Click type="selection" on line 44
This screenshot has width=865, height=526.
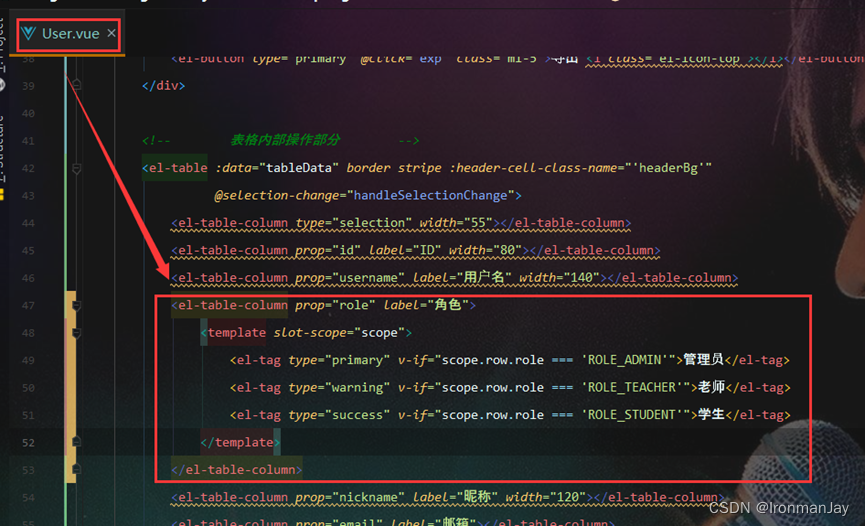354,223
